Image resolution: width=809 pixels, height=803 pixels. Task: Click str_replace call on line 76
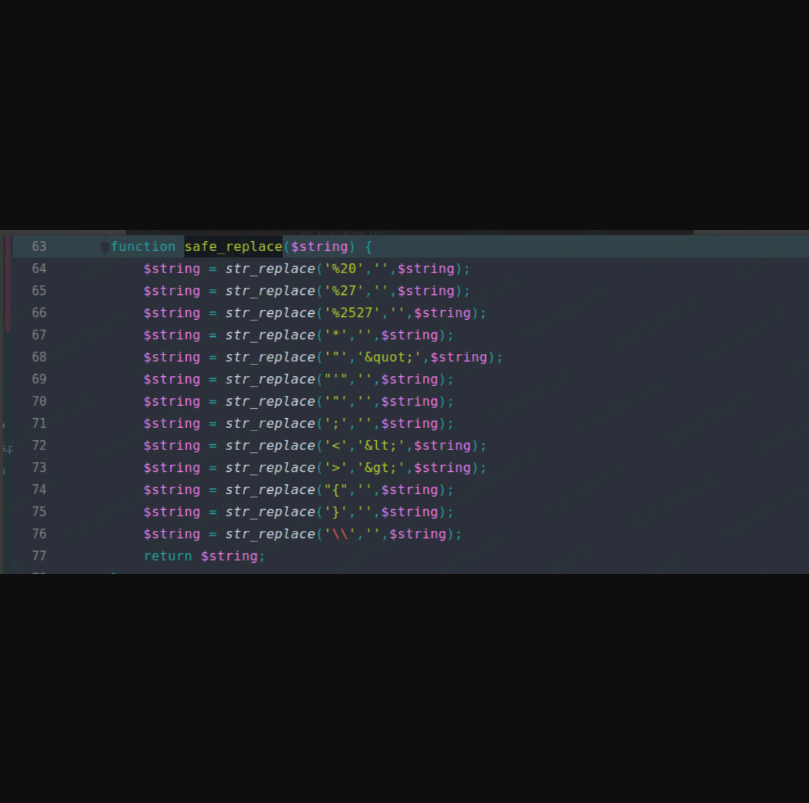[269, 534]
